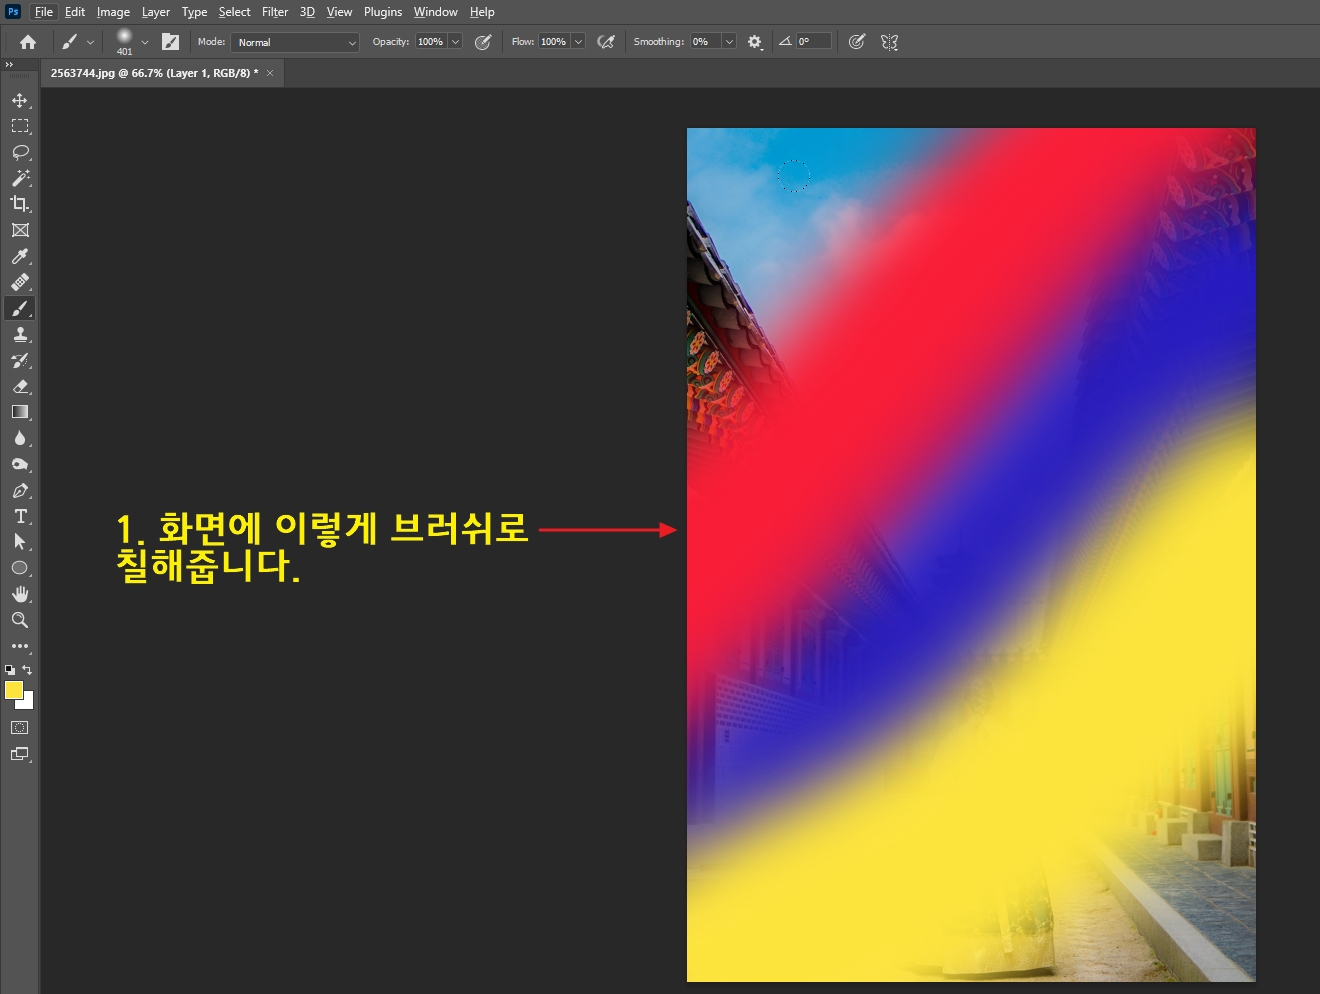Select the Clone Stamp tool
1320x994 pixels.
(20, 334)
